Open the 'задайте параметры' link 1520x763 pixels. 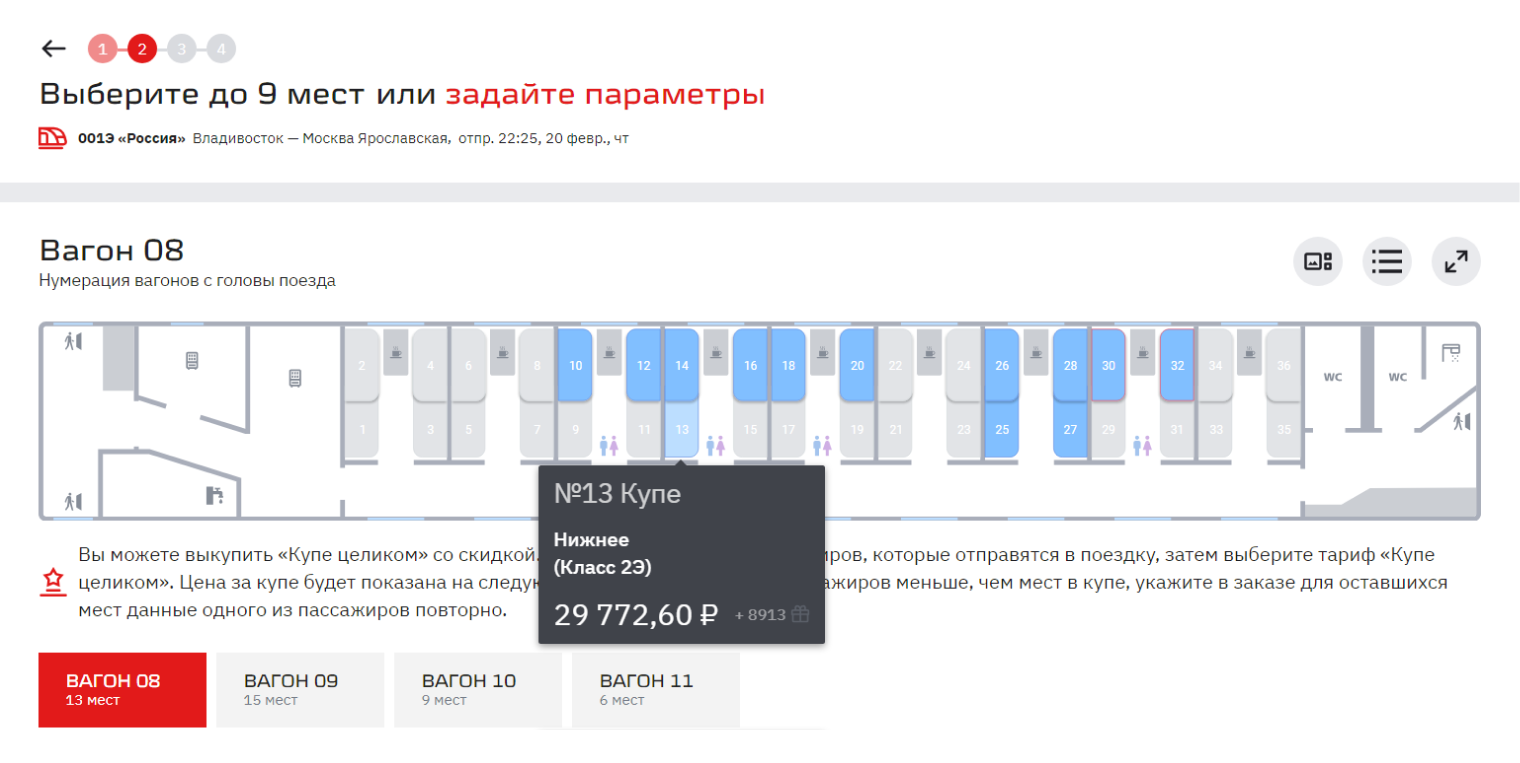(x=605, y=95)
